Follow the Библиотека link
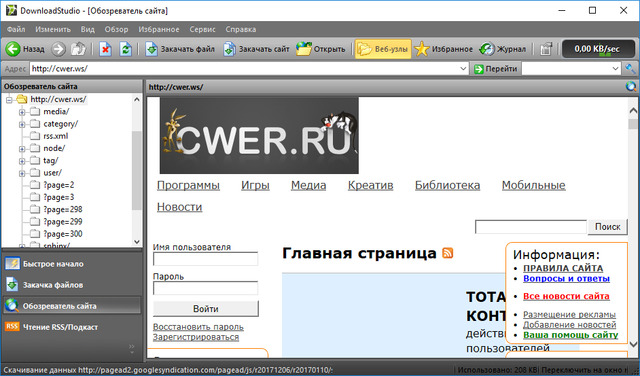Screen dimensions: 640x376 pyautogui.click(x=447, y=185)
